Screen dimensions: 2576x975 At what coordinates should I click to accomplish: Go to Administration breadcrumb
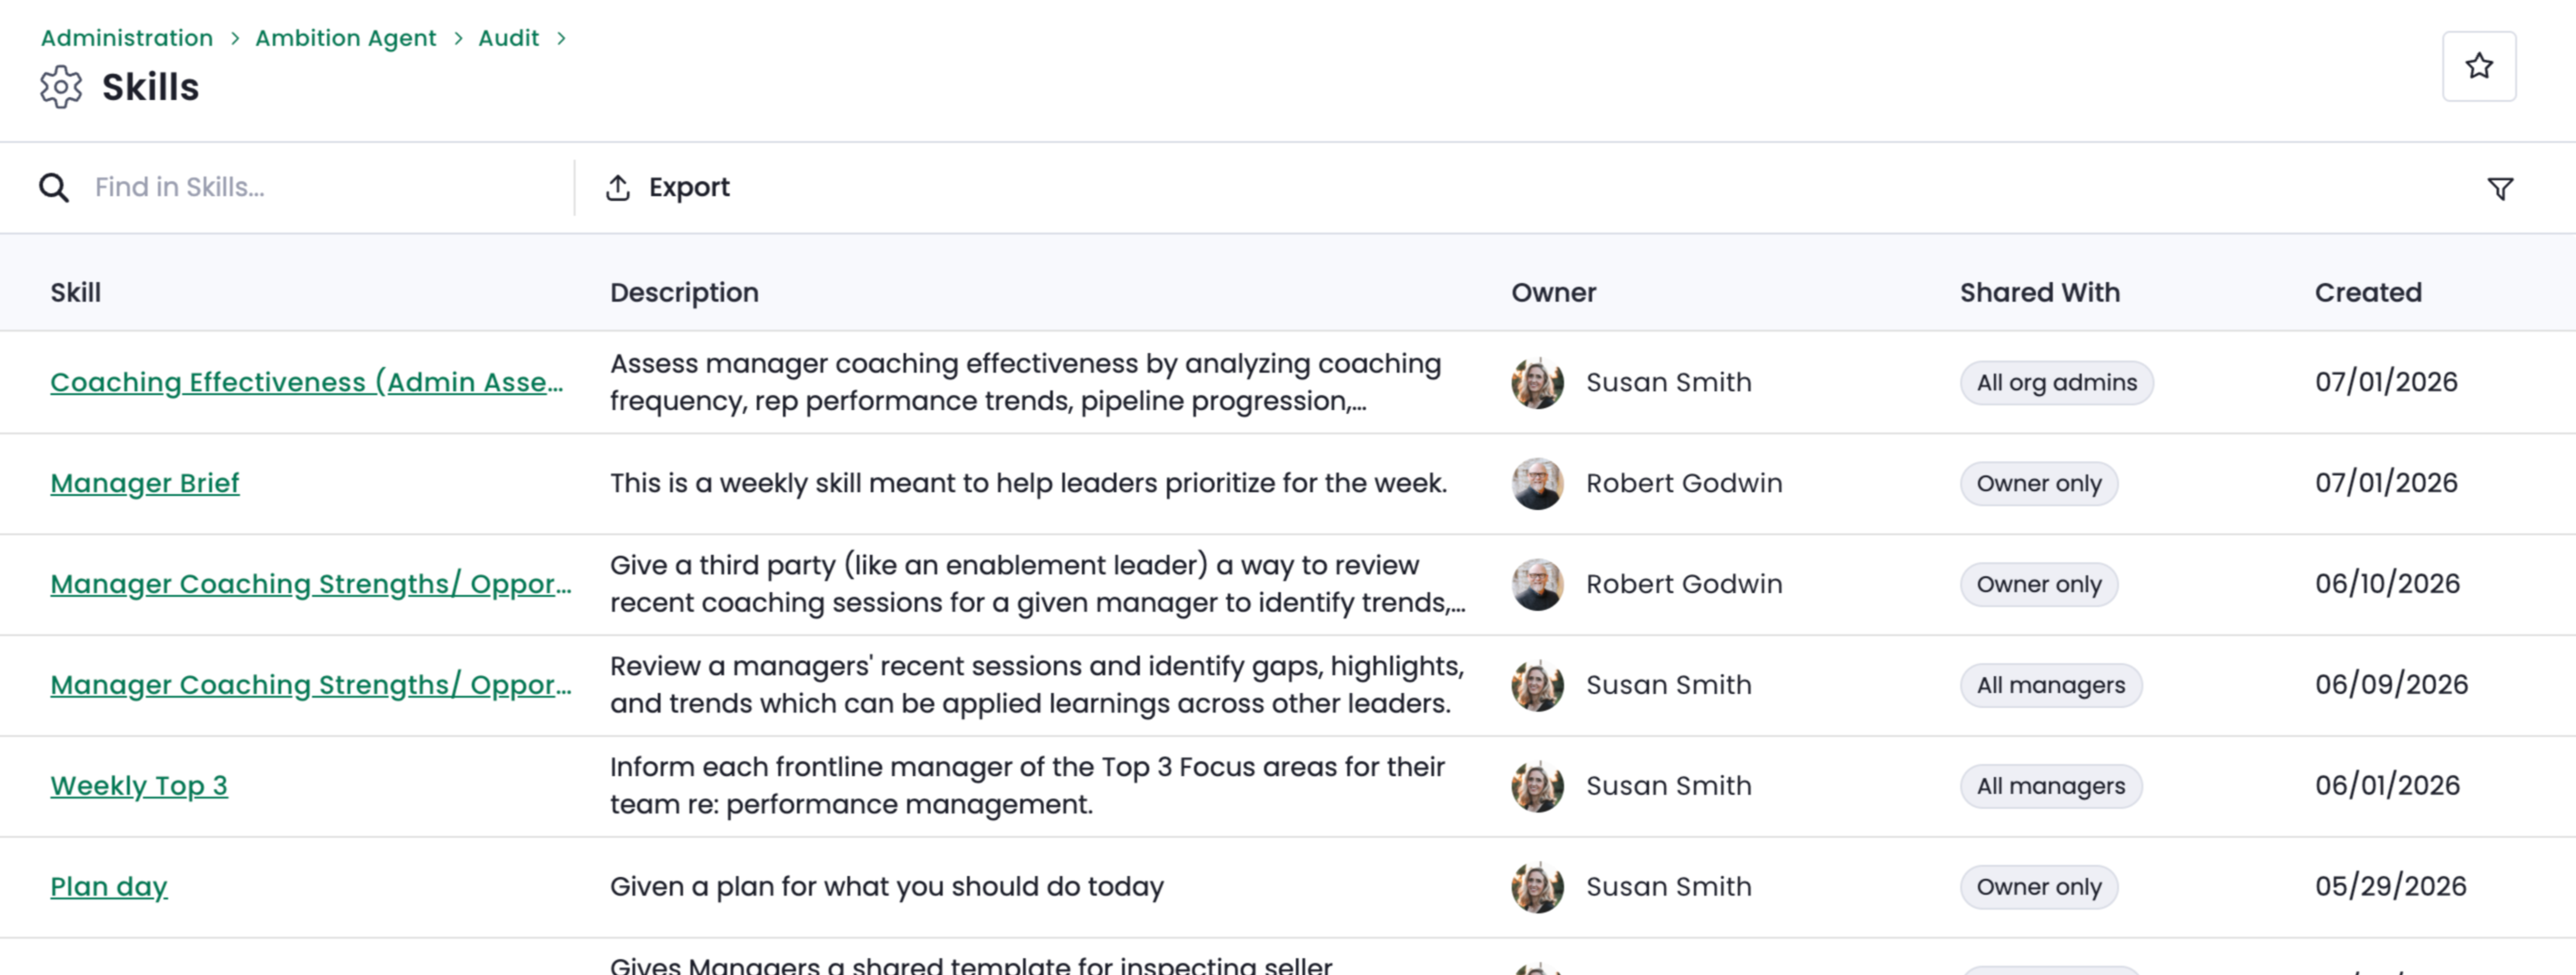point(127,38)
